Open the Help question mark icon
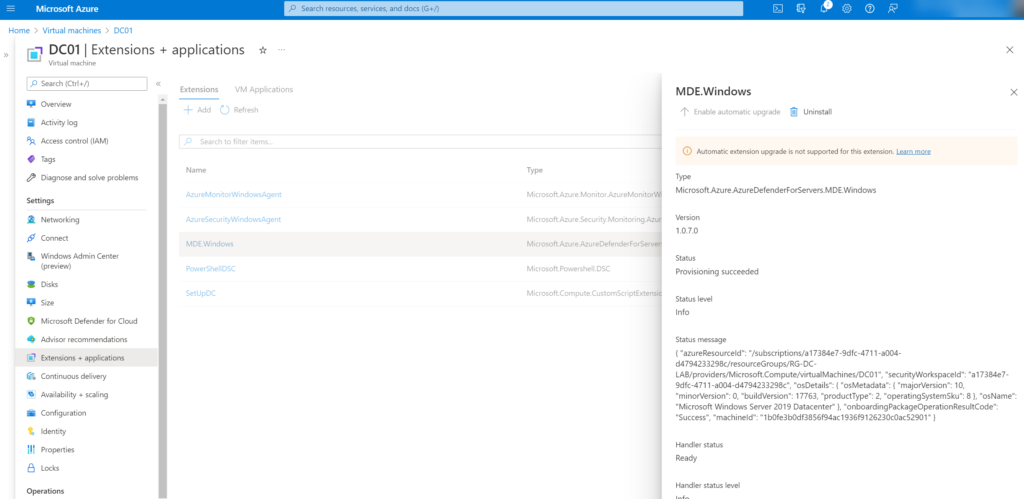This screenshot has width=1024, height=499. (x=869, y=8)
